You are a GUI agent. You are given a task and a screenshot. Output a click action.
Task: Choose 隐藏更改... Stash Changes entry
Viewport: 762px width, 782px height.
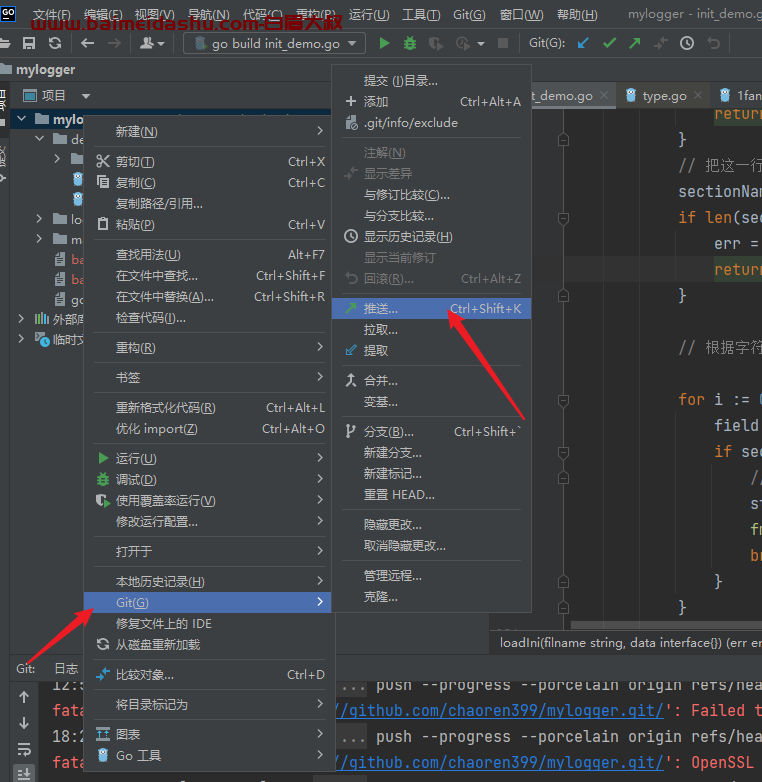[431, 524]
